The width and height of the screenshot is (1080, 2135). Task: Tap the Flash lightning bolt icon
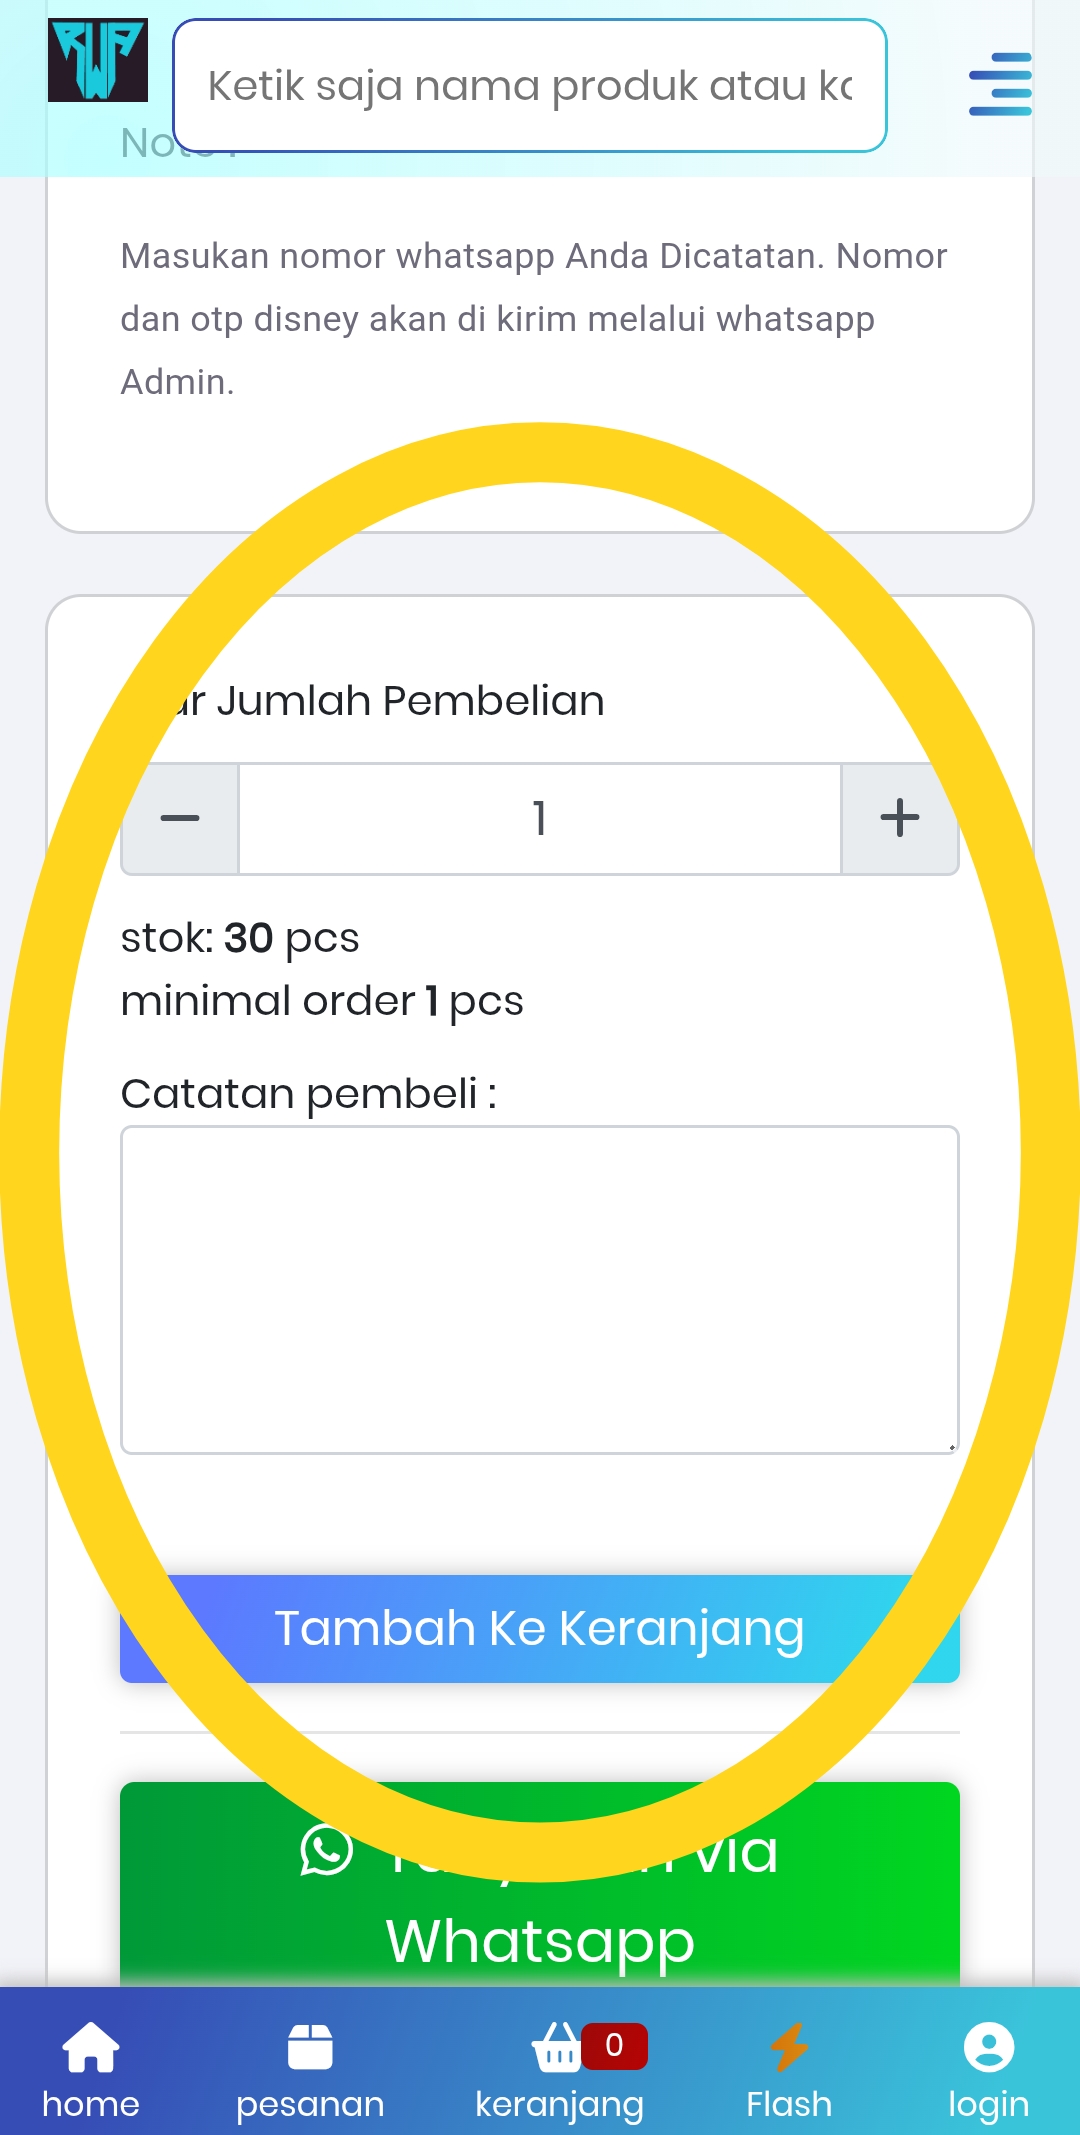click(789, 2046)
